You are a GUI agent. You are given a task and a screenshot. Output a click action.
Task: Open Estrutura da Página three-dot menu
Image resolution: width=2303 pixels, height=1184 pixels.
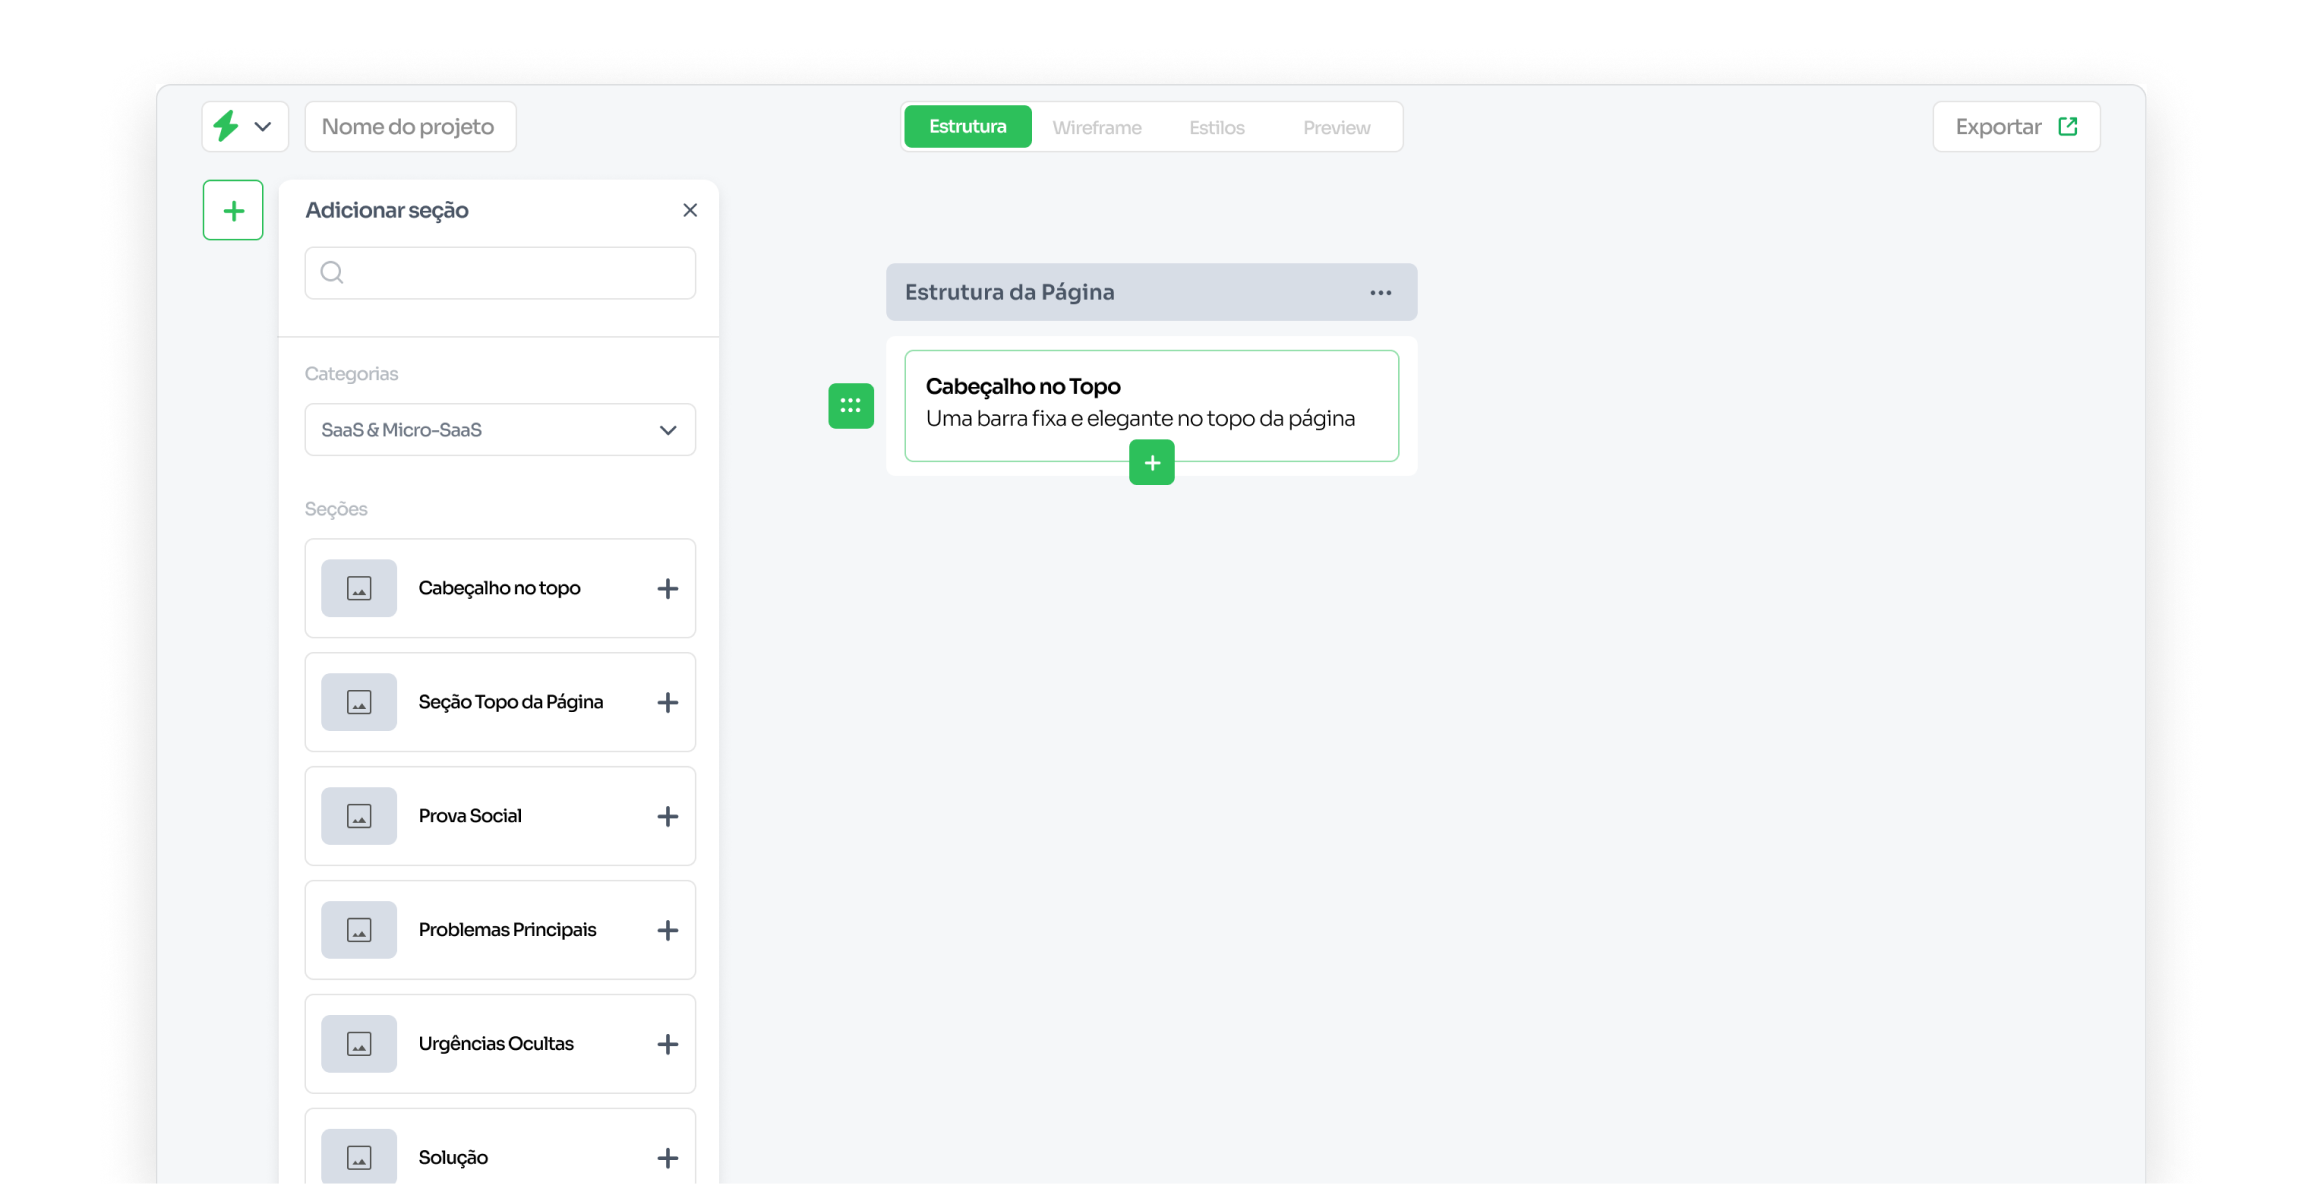[1381, 293]
